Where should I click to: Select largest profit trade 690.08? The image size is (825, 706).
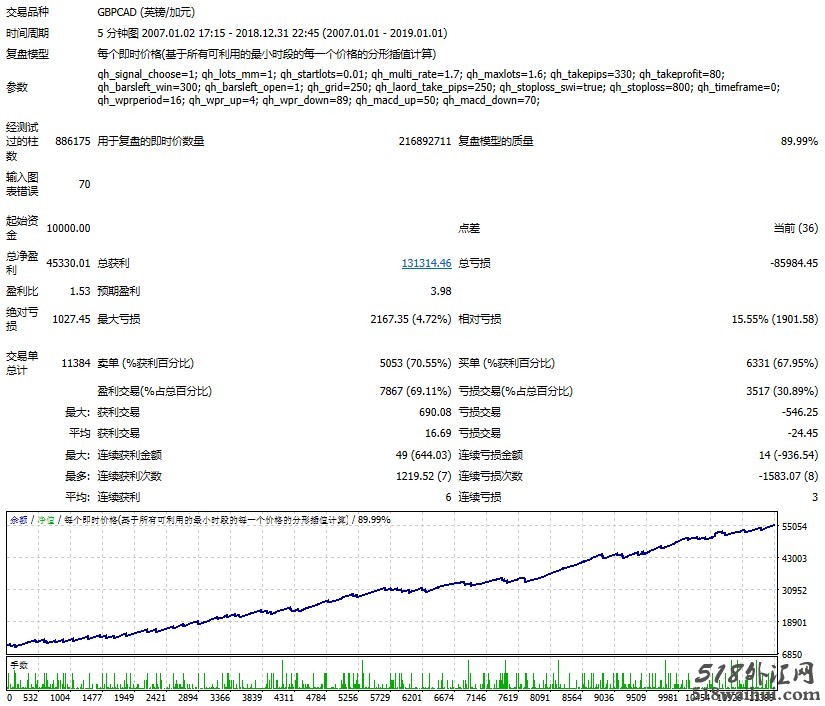(435, 412)
